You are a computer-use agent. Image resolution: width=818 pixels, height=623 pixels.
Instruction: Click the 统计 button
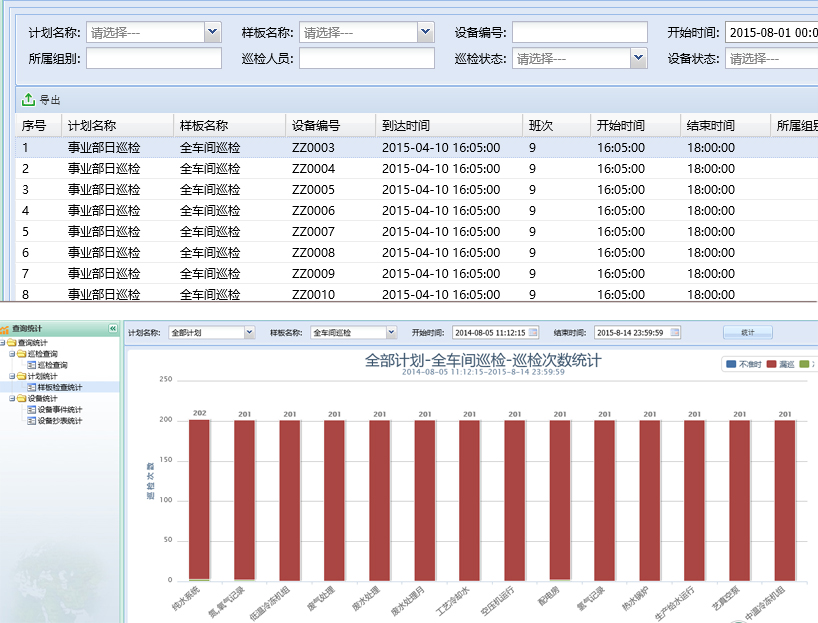coord(748,332)
